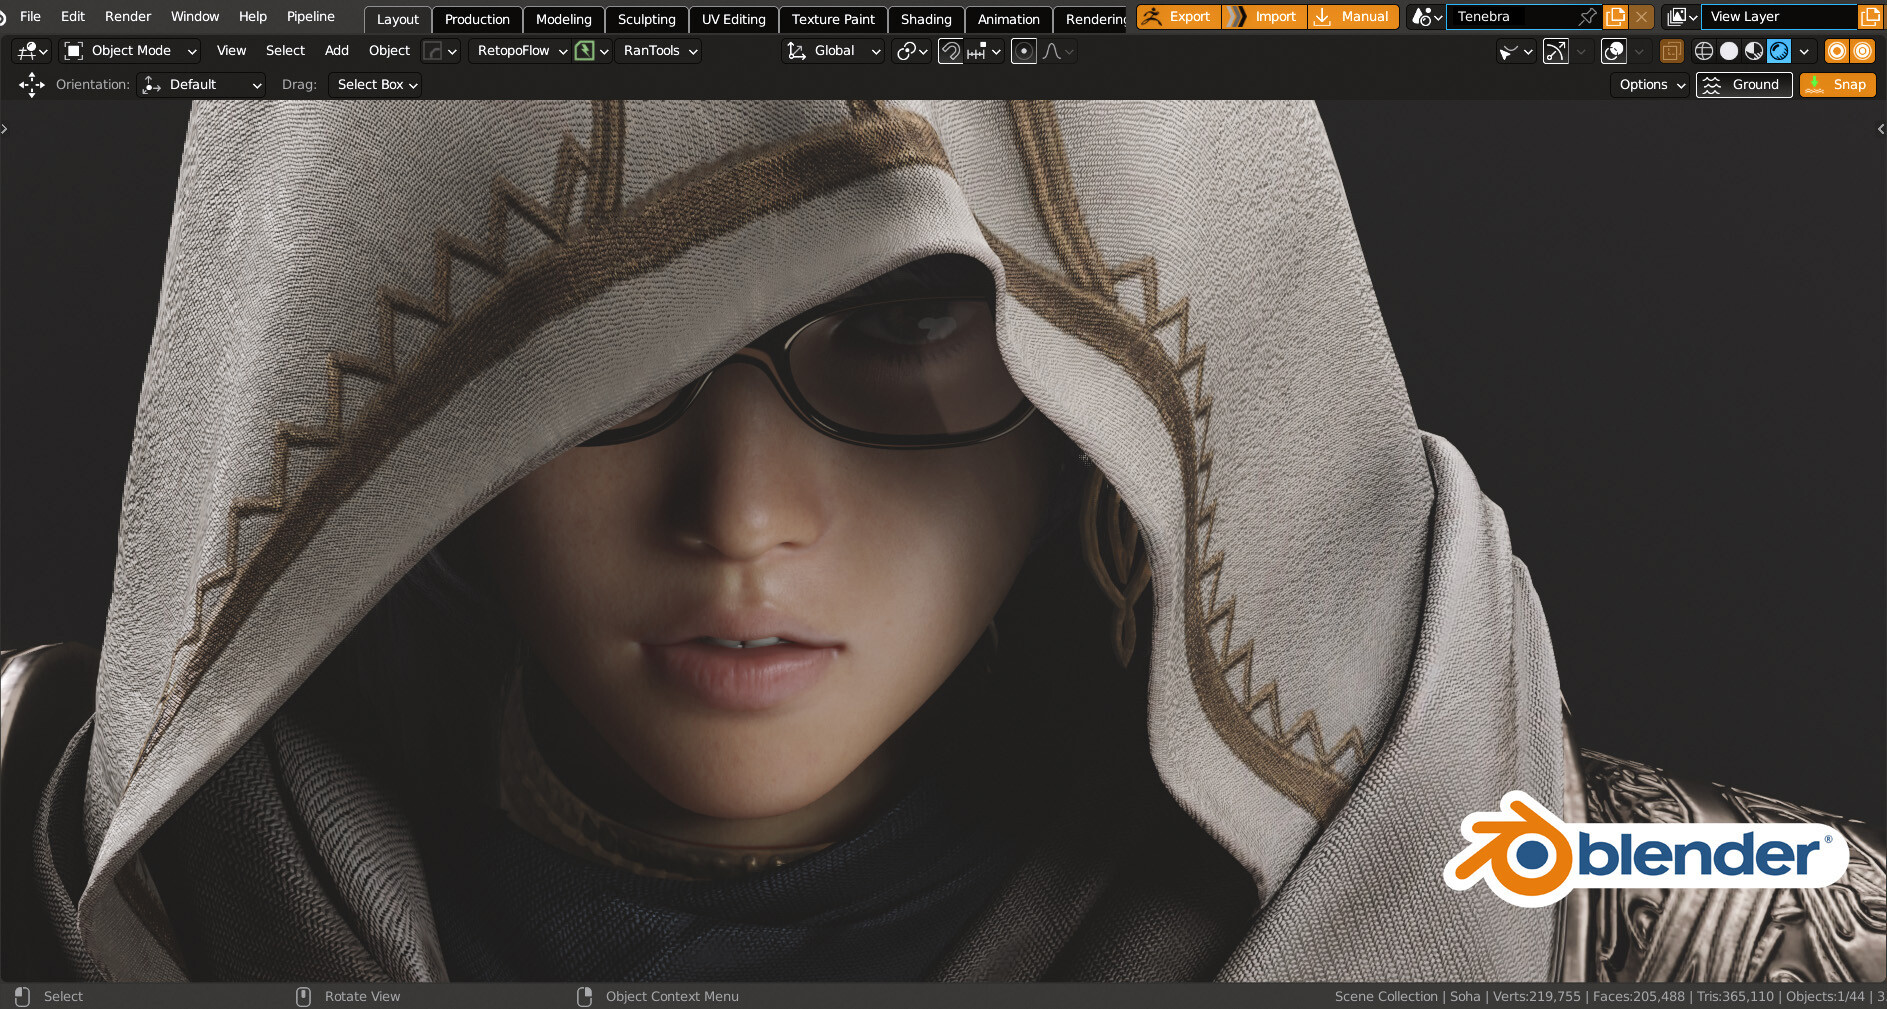
Task: Open the RetopoFlow dropdown menu
Action: click(x=522, y=51)
